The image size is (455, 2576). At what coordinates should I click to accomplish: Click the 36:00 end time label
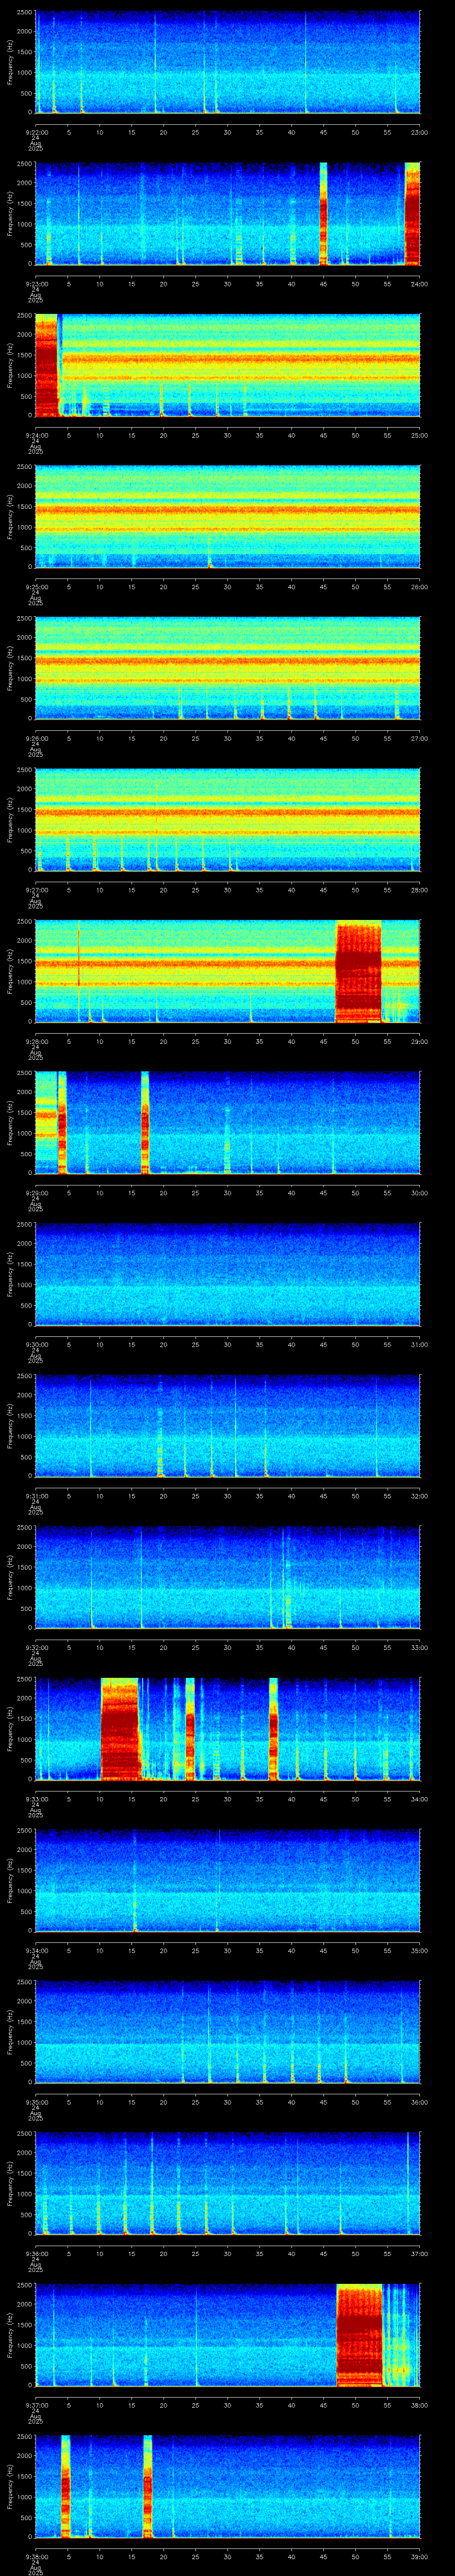tap(419, 2102)
